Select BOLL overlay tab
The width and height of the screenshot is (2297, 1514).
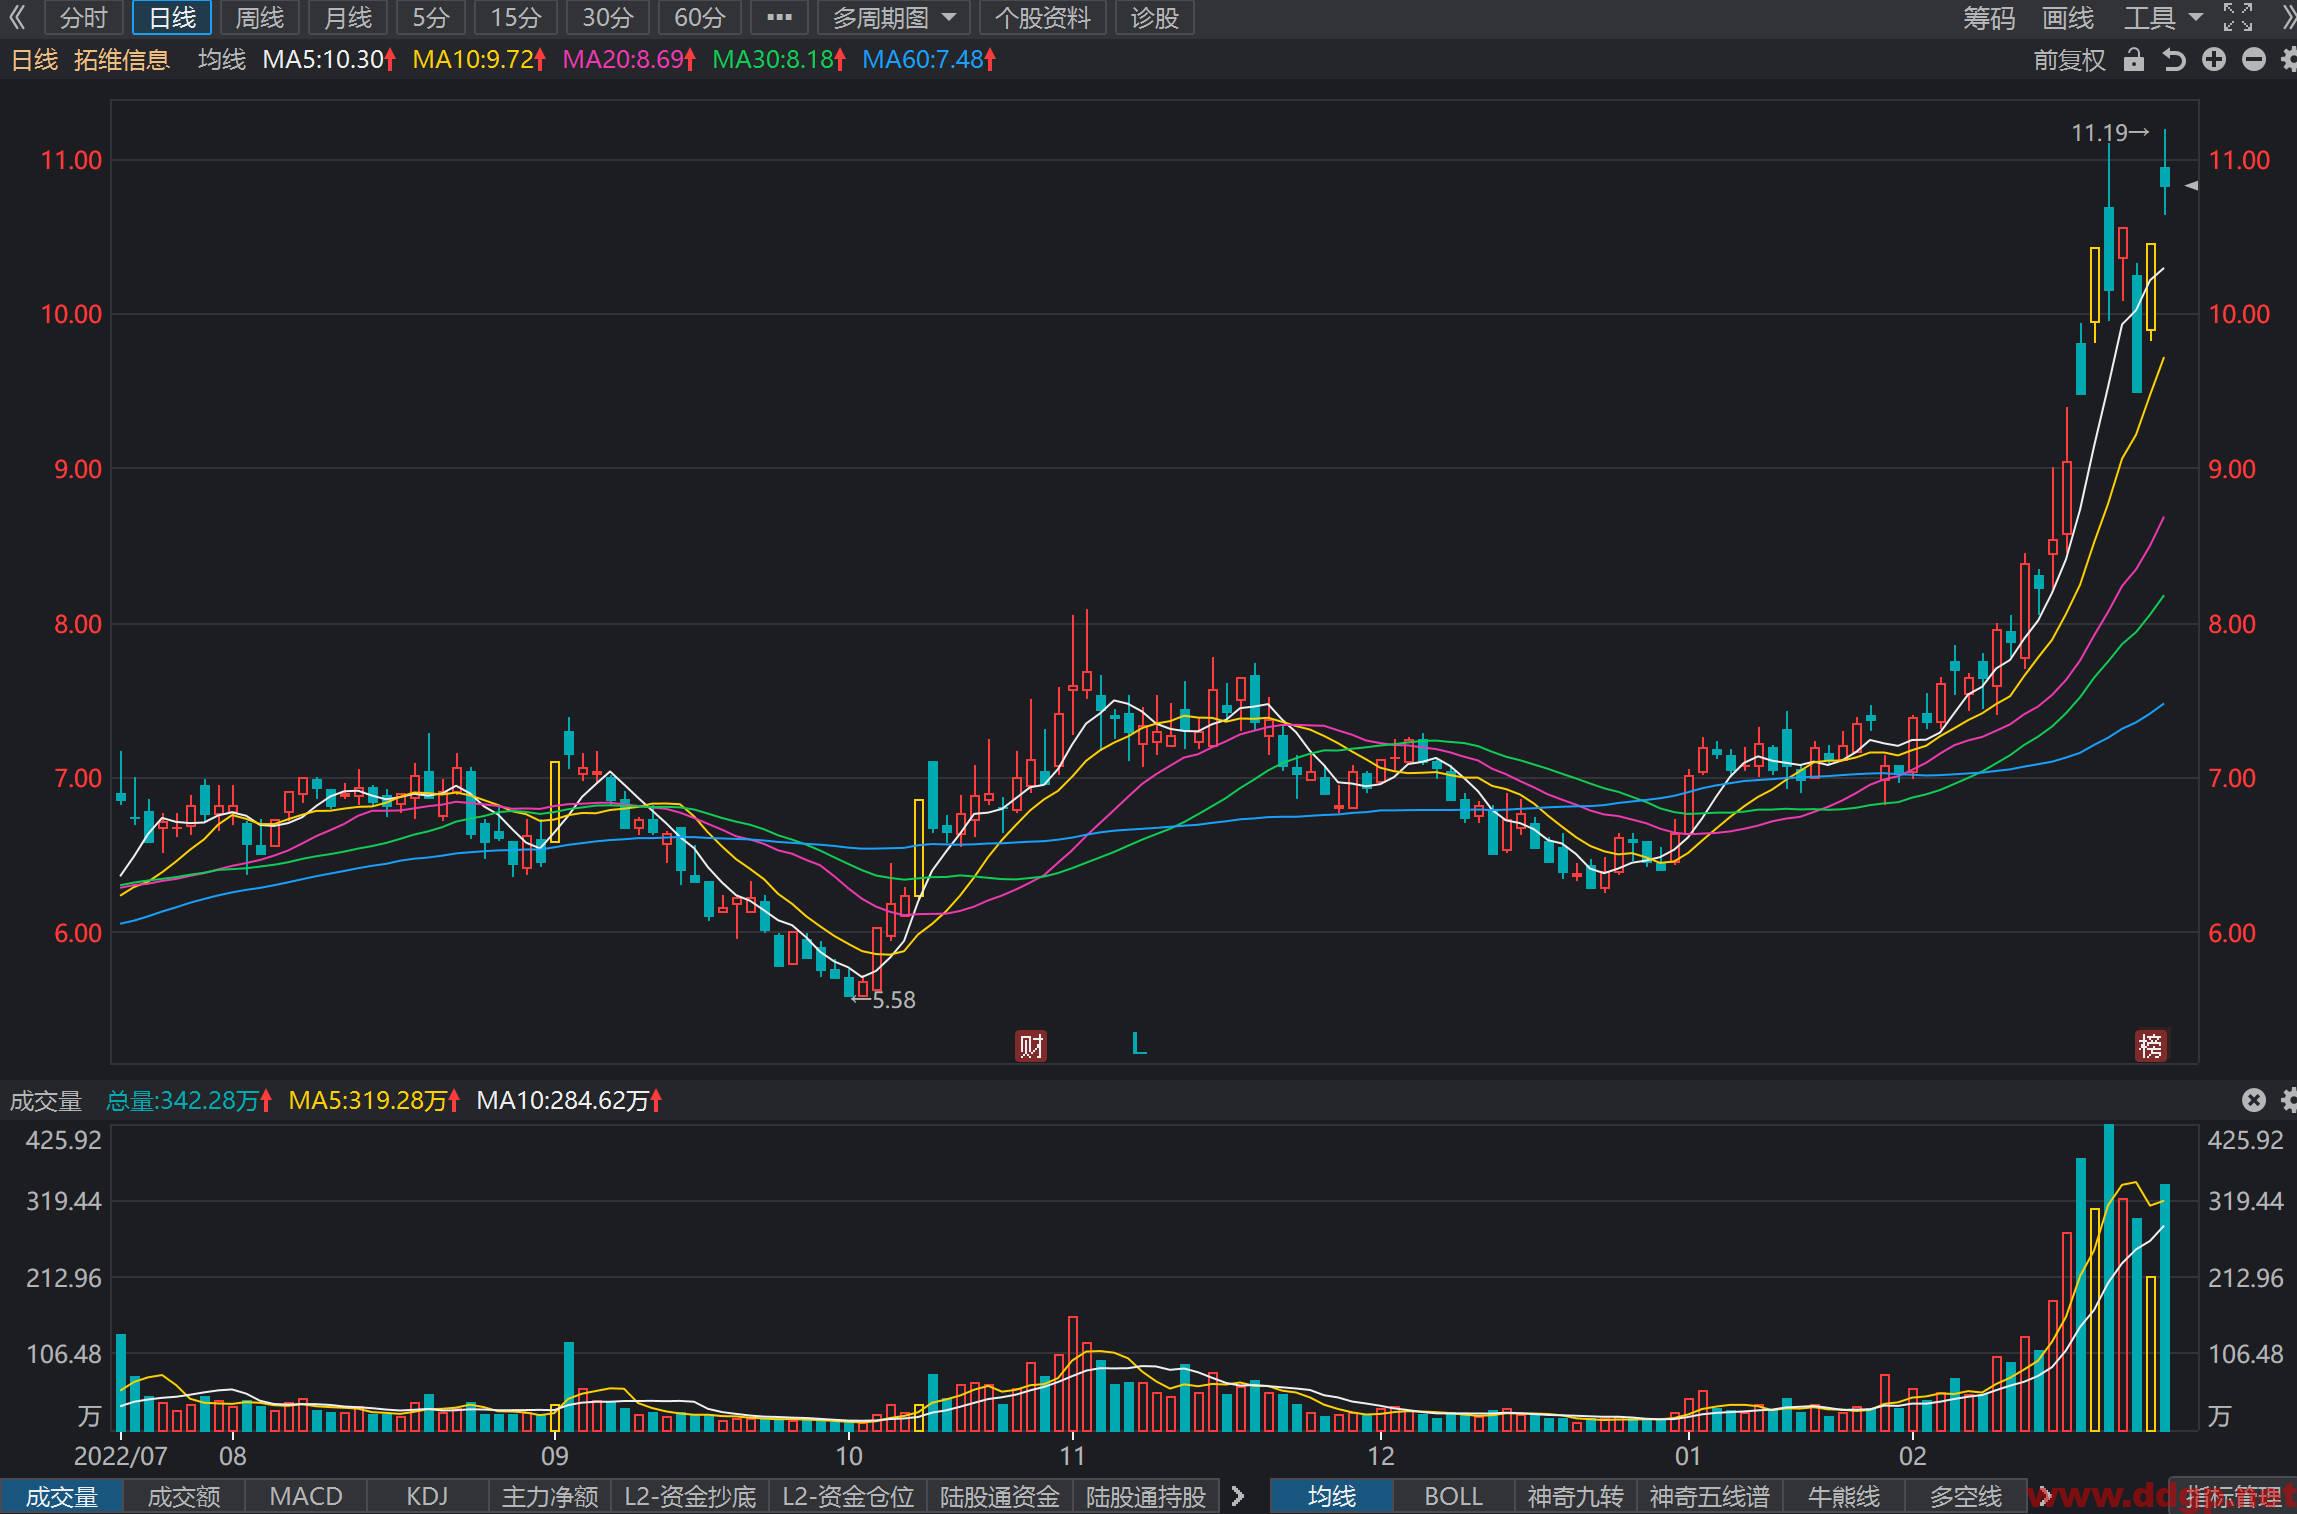pyautogui.click(x=1454, y=1497)
